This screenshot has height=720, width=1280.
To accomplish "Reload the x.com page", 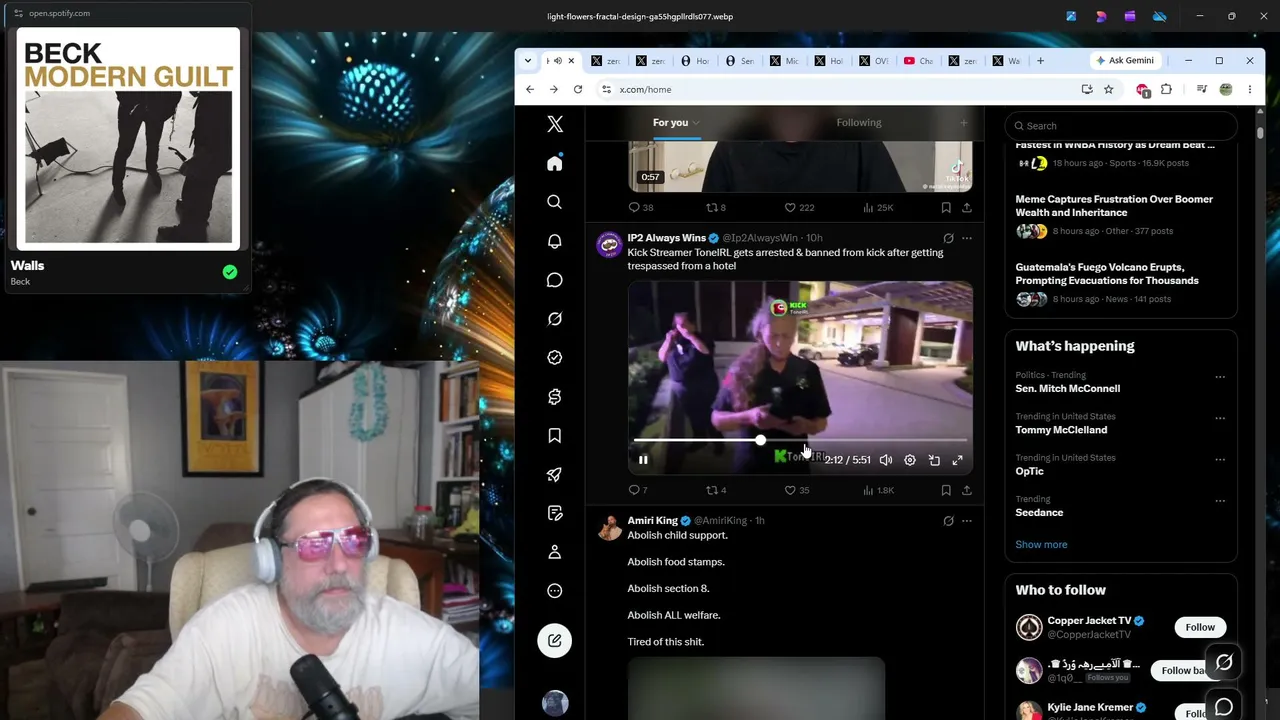I will pos(577,89).
